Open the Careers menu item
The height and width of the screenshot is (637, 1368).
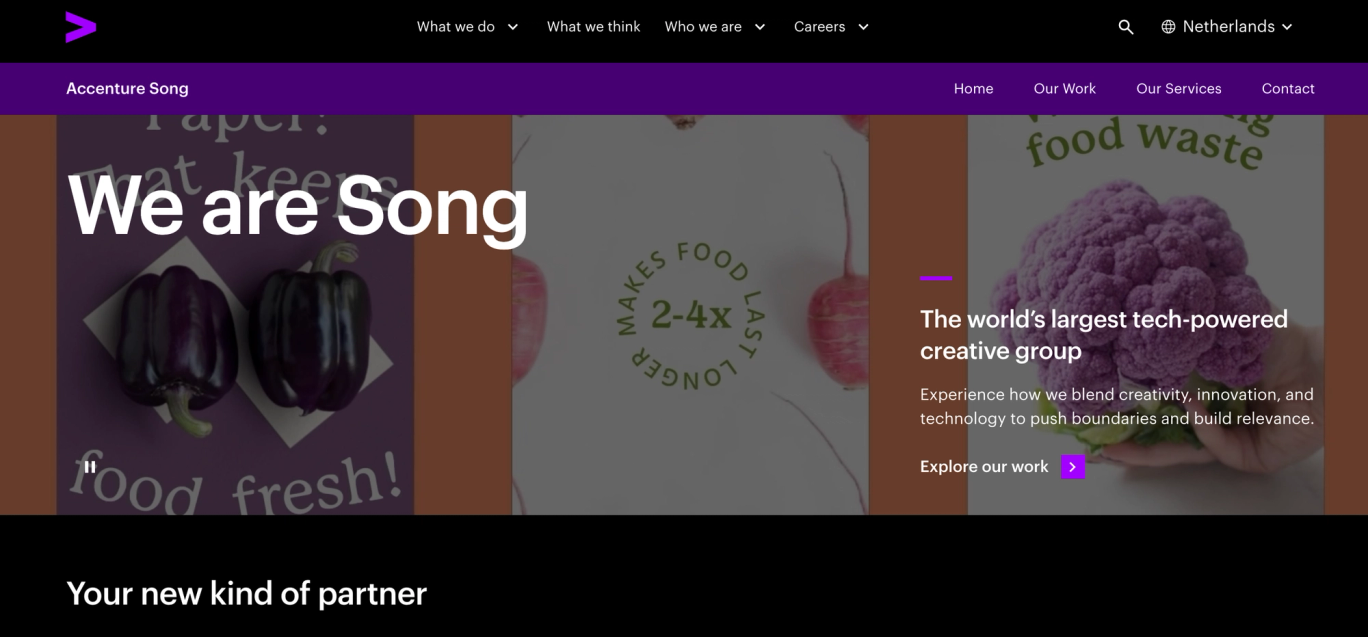(820, 27)
